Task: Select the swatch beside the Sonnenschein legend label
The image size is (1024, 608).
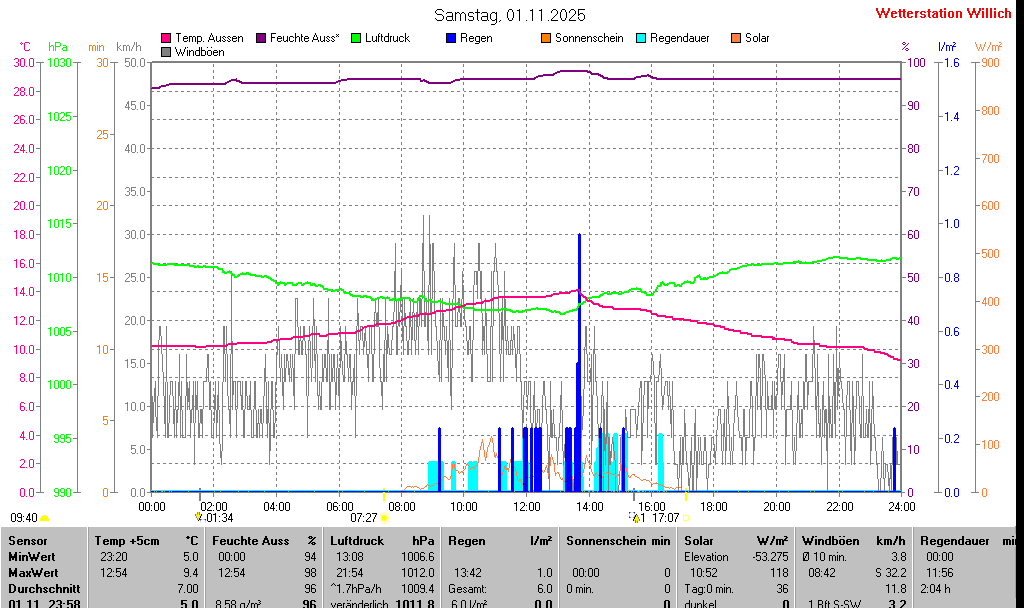Action: [x=546, y=38]
